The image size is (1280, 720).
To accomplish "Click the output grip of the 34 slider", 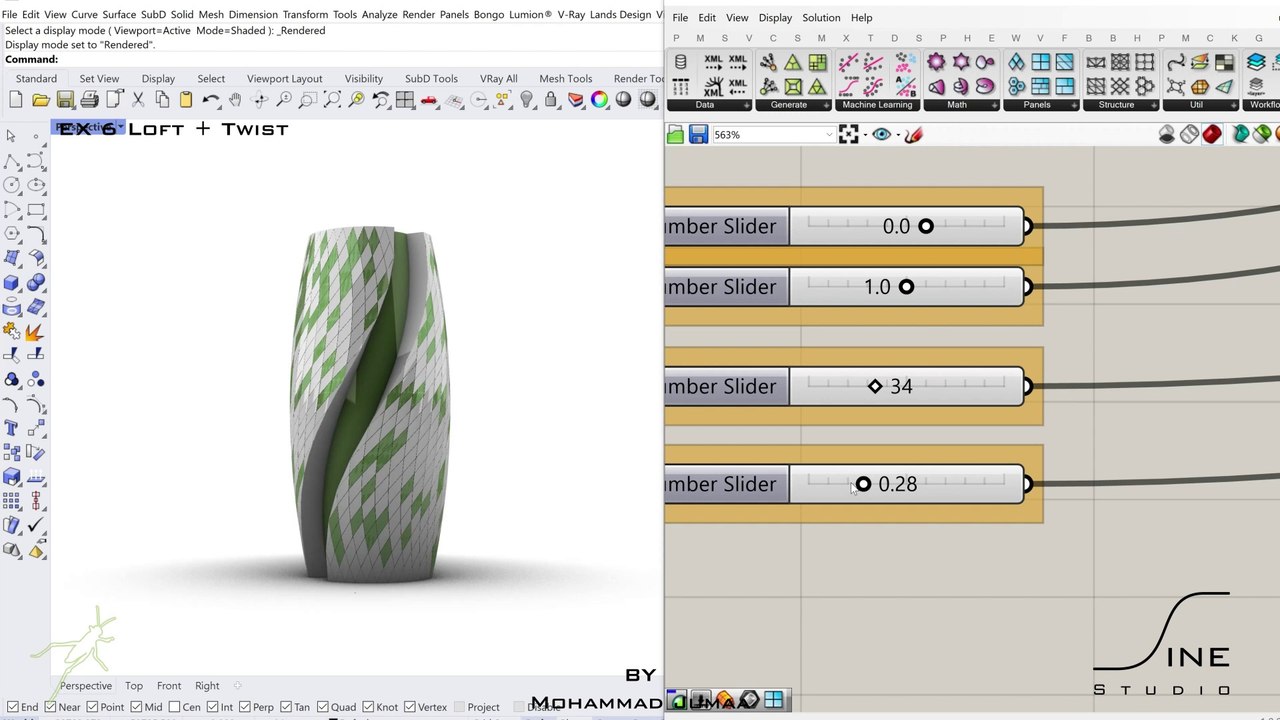I will [x=1028, y=387].
